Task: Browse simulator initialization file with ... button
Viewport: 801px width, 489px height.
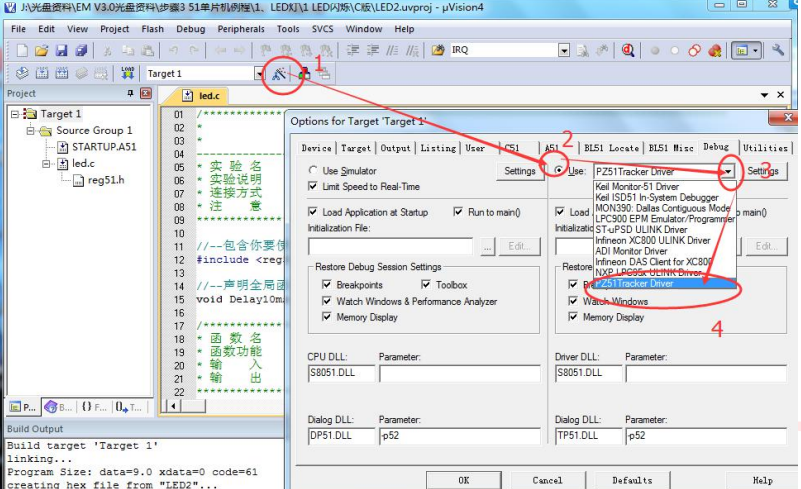Action: pos(488,246)
